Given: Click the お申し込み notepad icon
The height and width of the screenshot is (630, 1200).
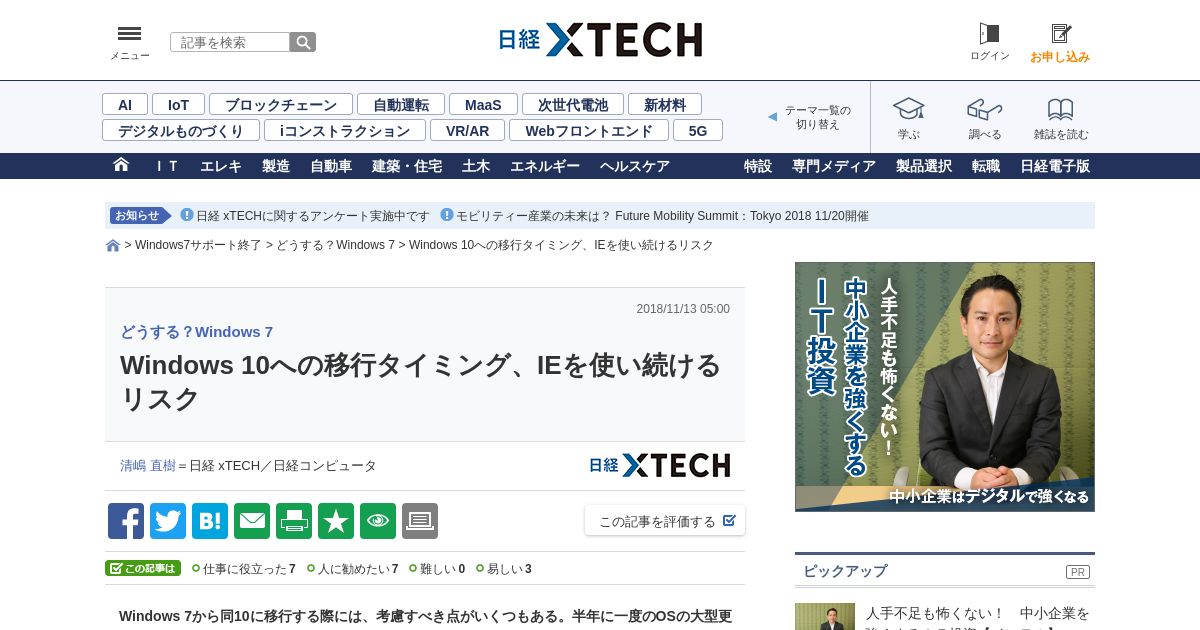Looking at the screenshot, I should point(1061,34).
